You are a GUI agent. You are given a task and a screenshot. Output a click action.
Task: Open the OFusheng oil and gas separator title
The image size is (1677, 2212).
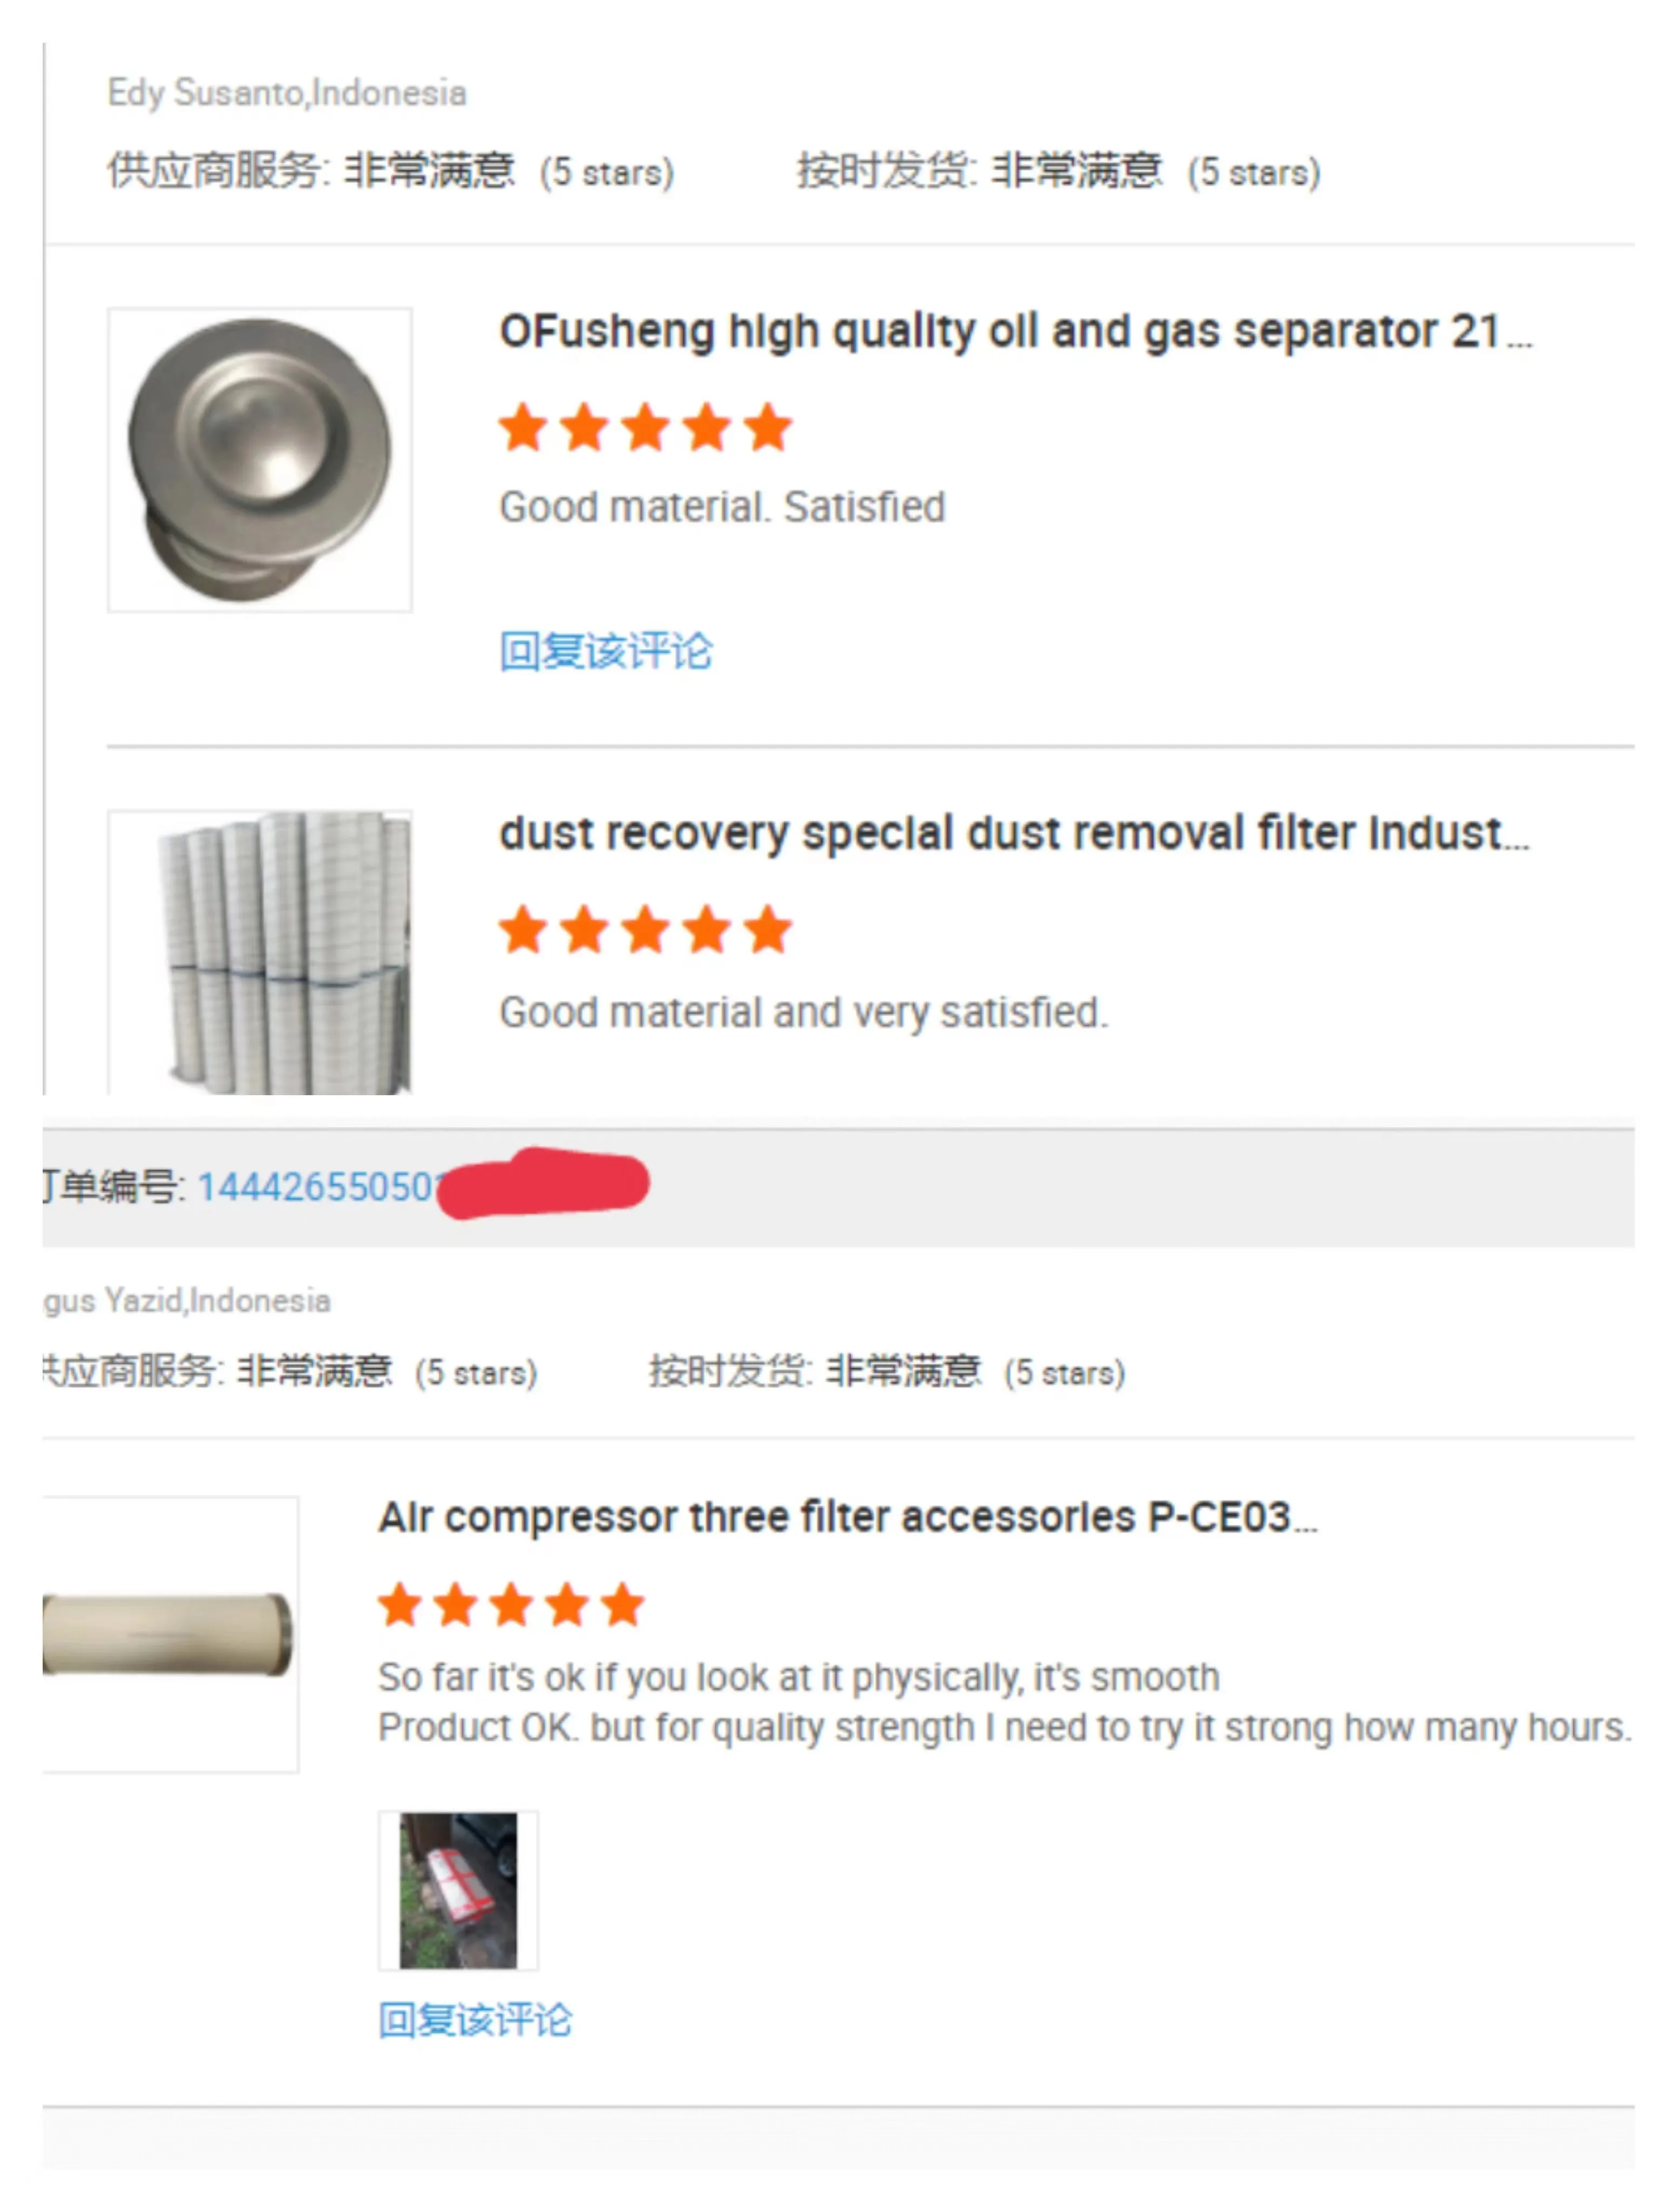click(x=1015, y=331)
